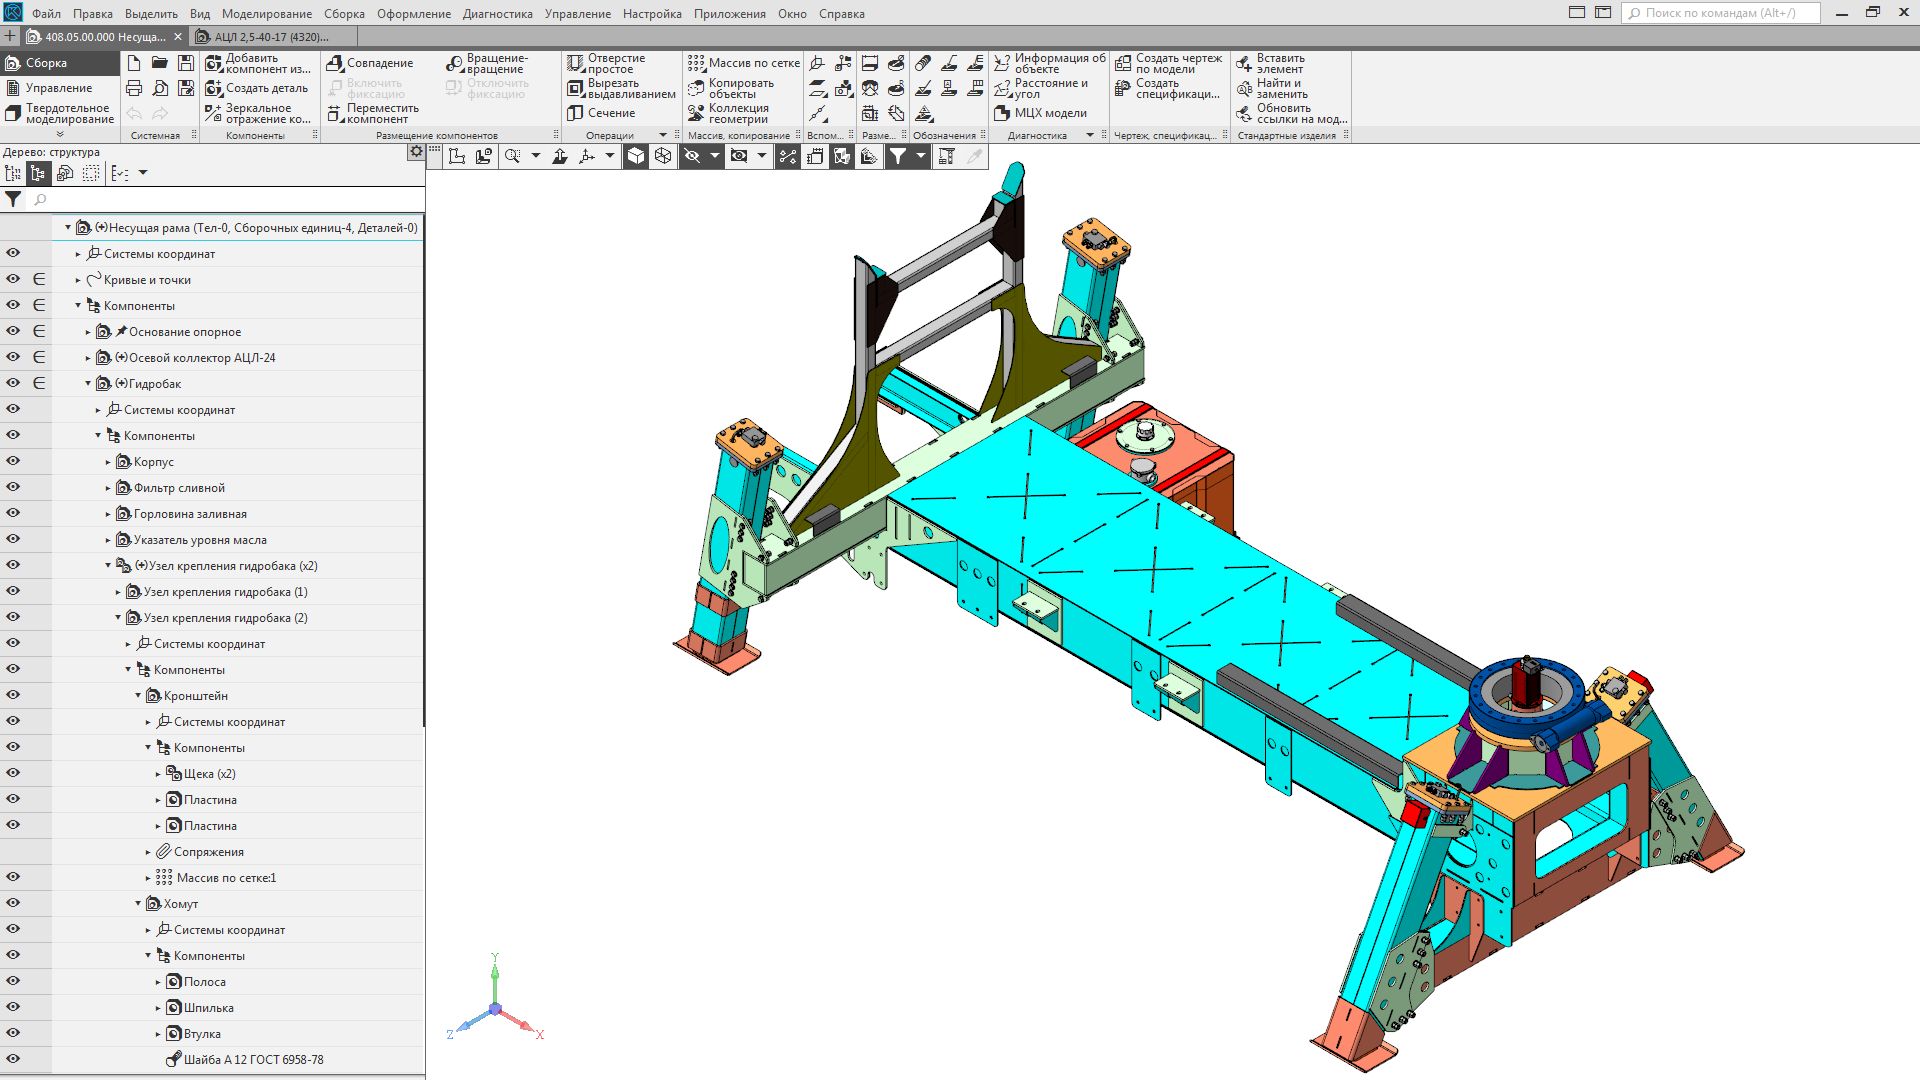This screenshot has width=1920, height=1080.
Task: Toggle visibility of Корпус component
Action: (13, 461)
